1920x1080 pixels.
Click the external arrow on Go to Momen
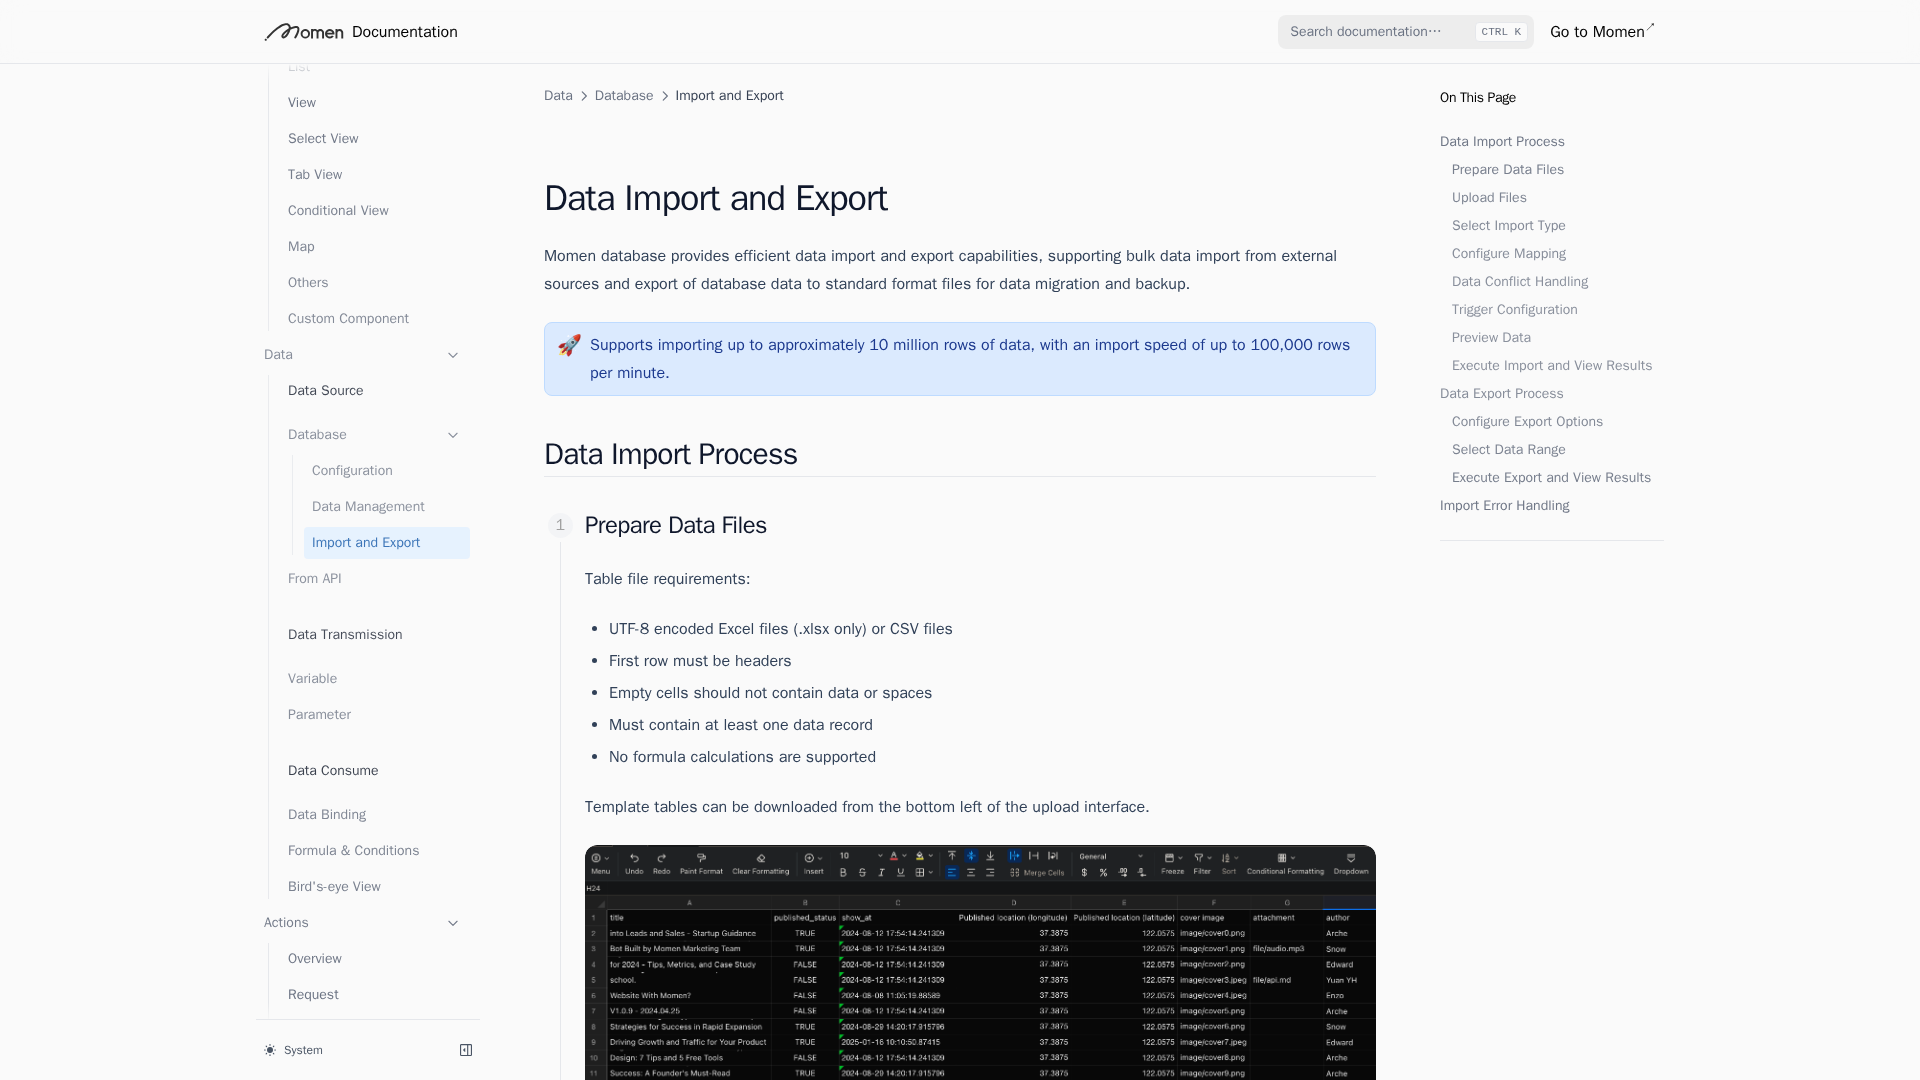pos(1650,27)
